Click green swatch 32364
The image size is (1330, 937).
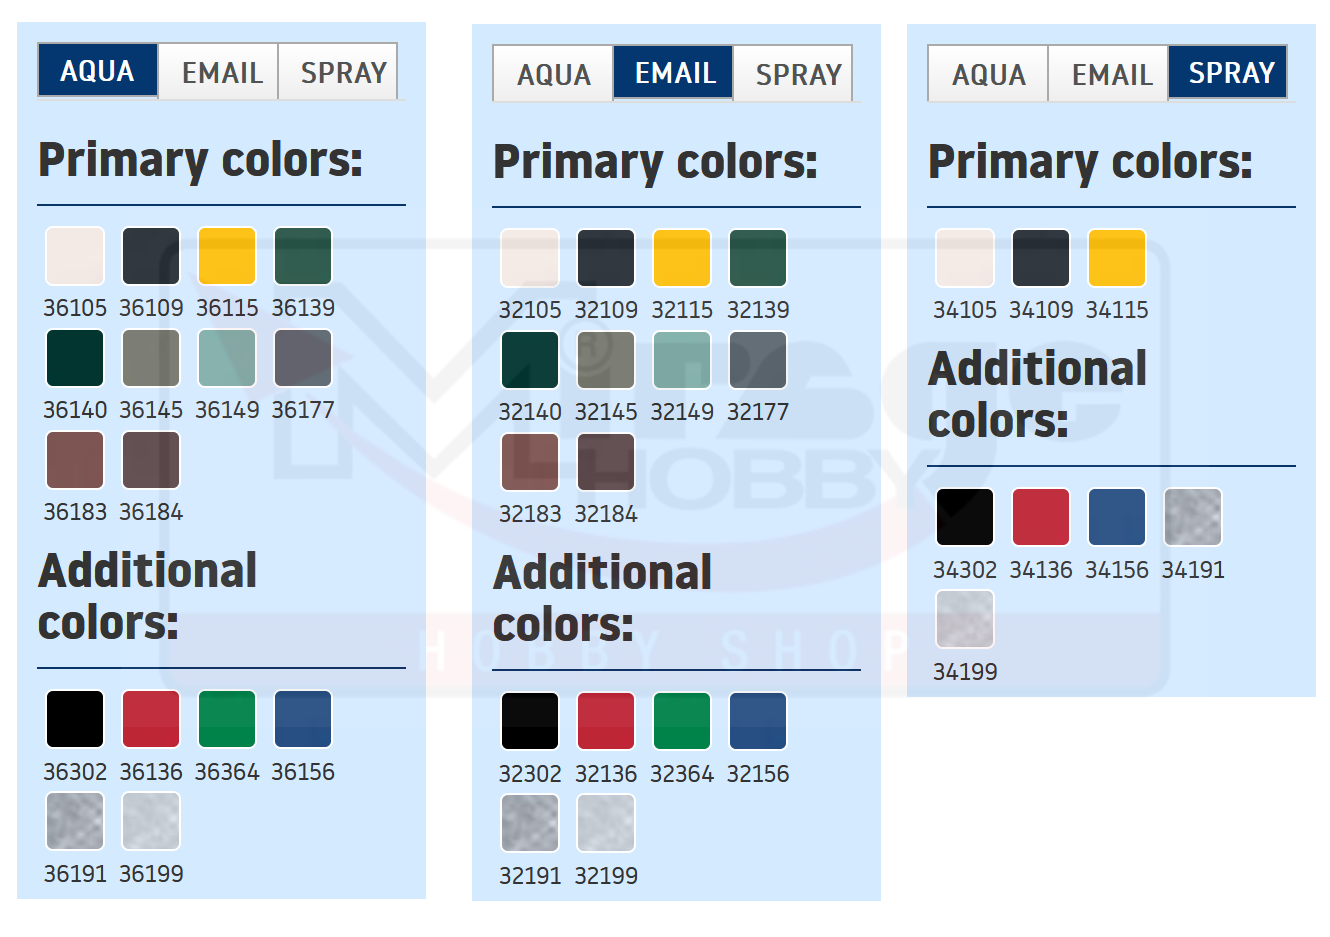682,721
